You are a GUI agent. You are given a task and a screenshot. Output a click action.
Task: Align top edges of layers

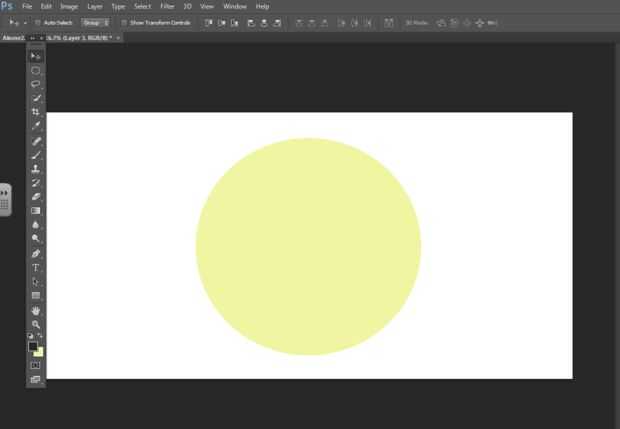tap(208, 23)
